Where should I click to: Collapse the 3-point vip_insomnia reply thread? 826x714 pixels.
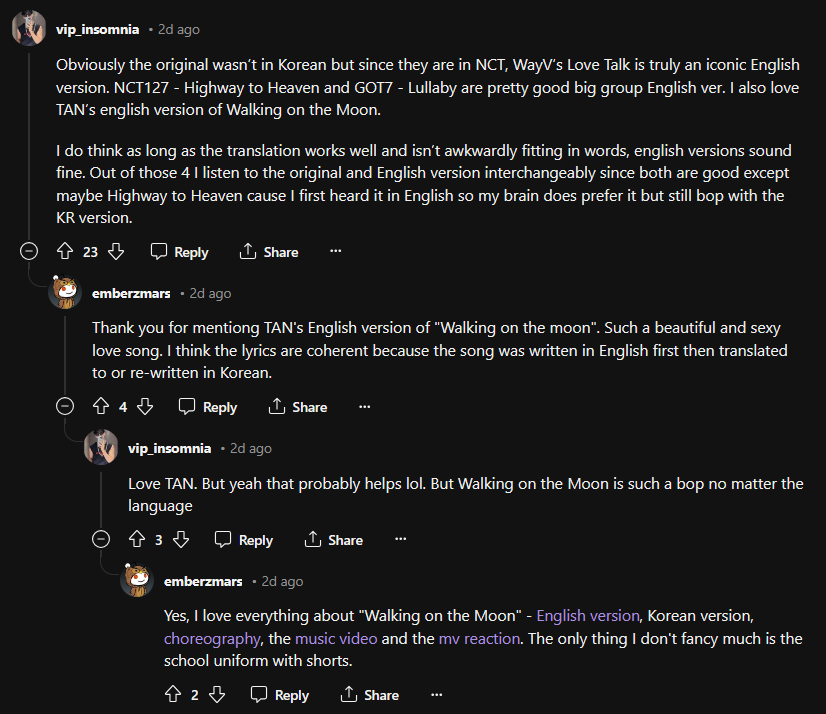click(x=101, y=540)
